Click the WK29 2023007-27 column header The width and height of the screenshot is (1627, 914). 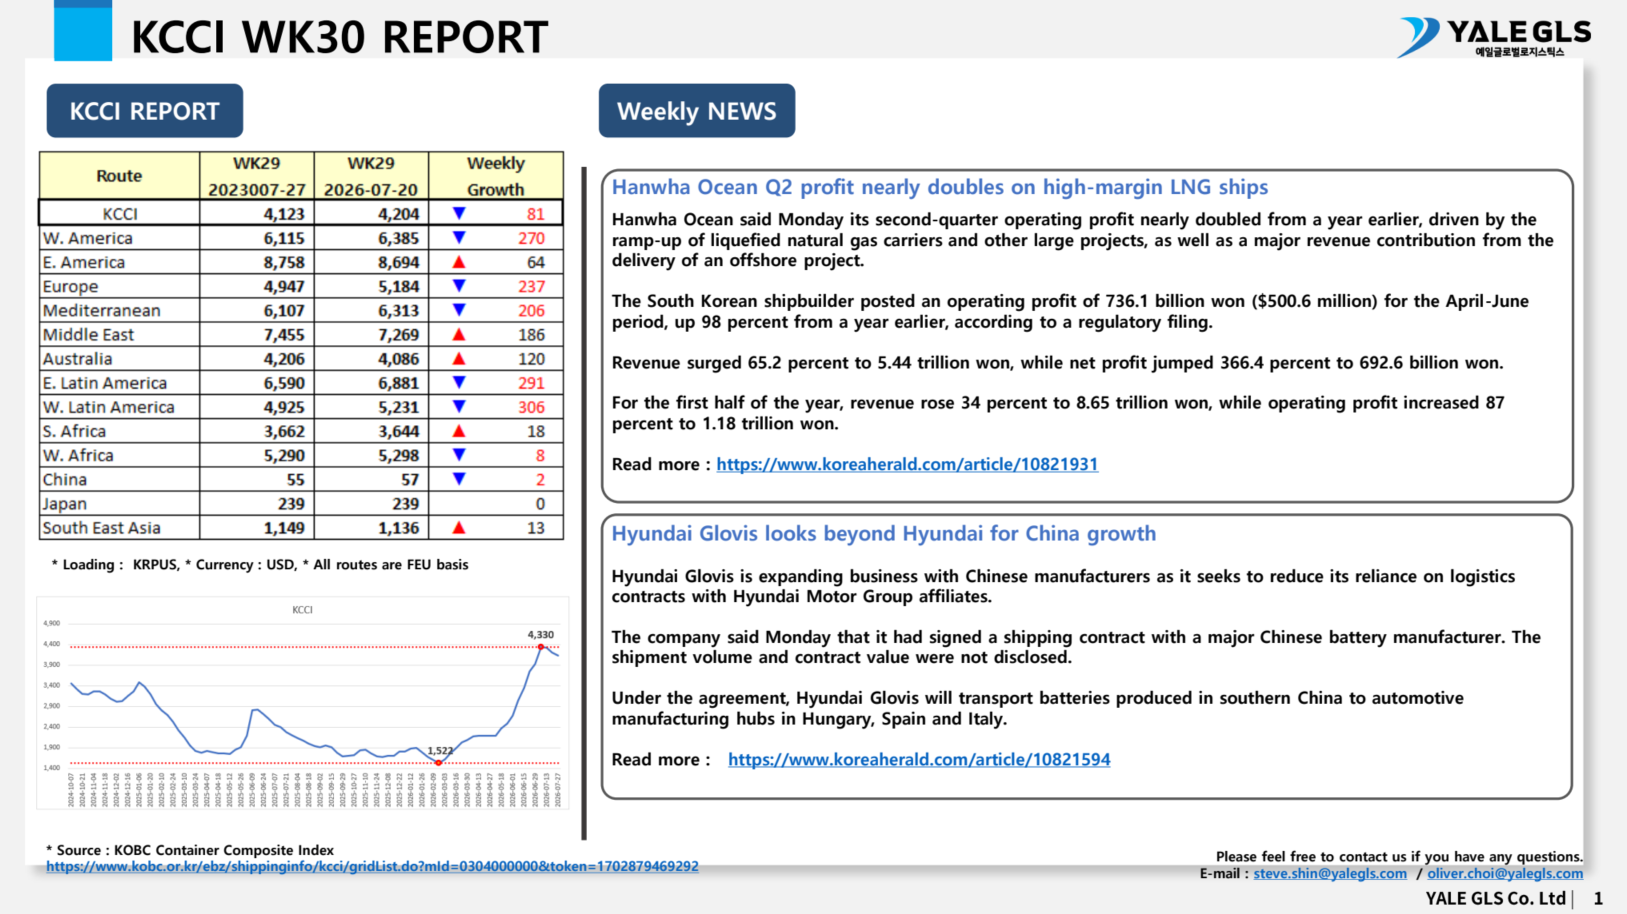tap(257, 176)
